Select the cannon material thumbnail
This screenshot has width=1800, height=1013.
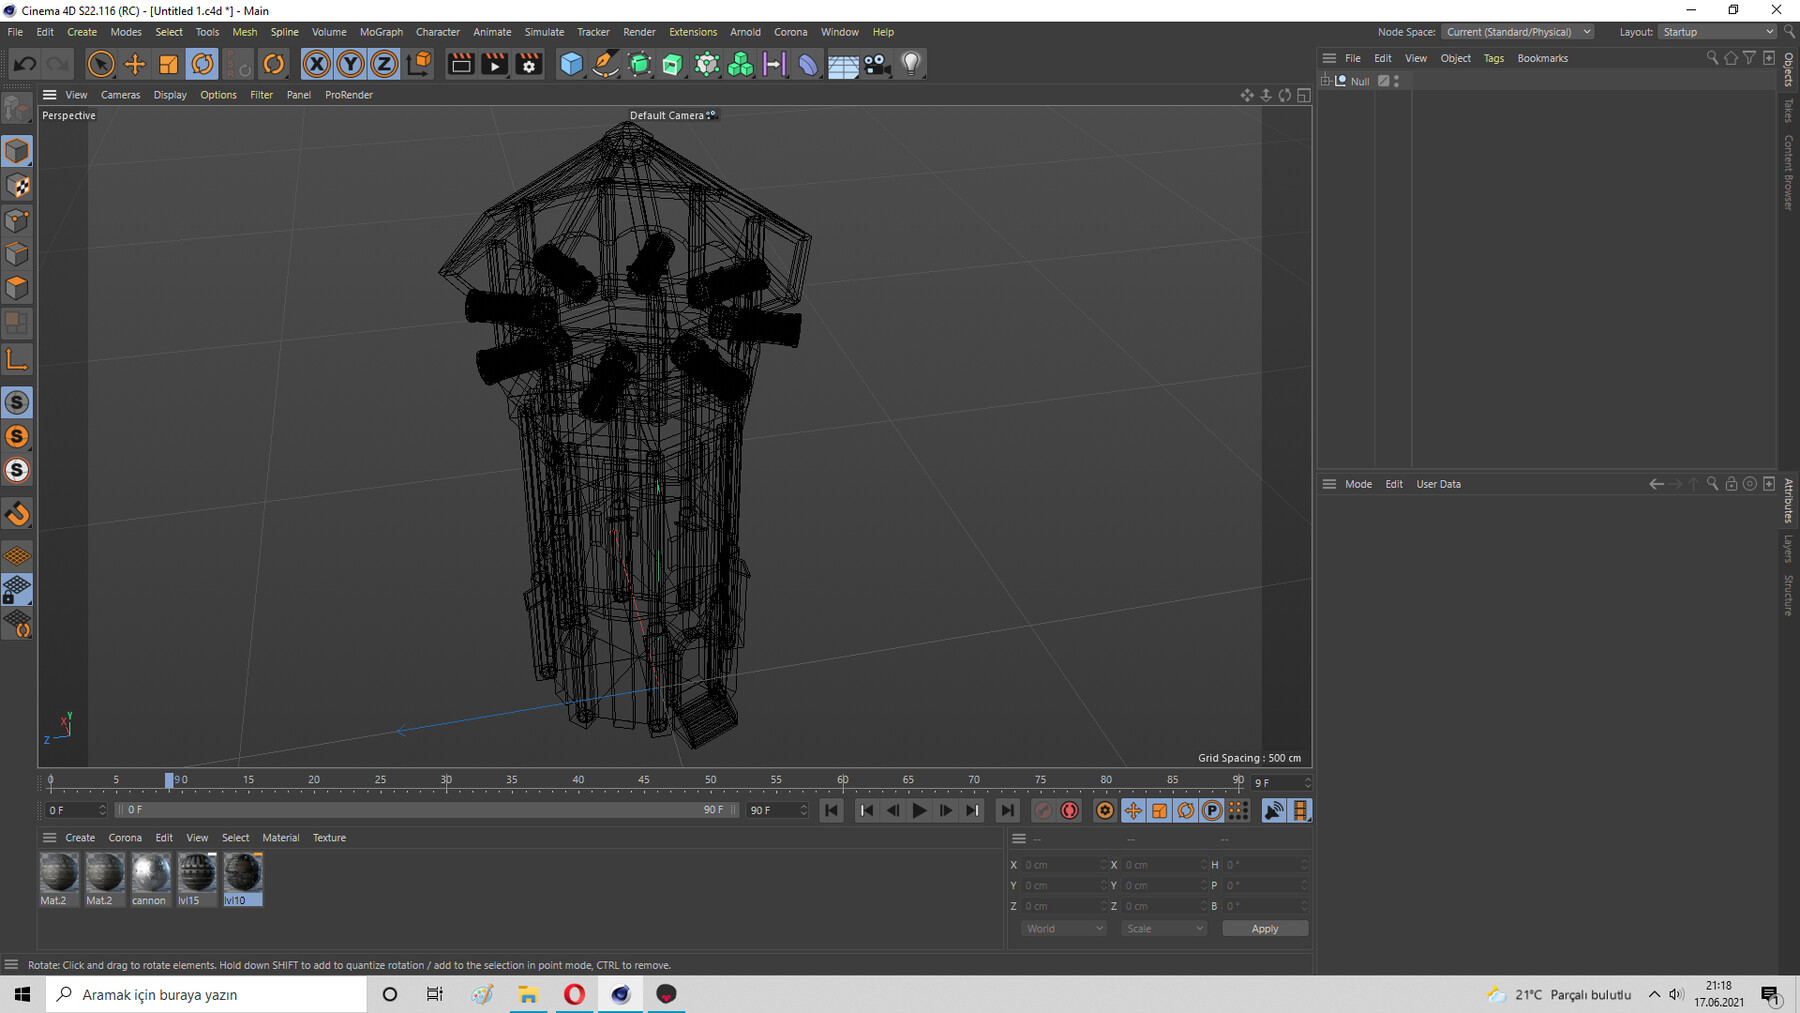point(150,873)
